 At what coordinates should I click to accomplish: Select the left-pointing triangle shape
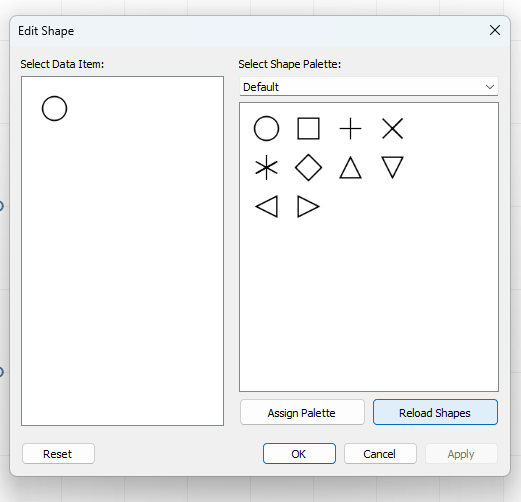tap(266, 207)
